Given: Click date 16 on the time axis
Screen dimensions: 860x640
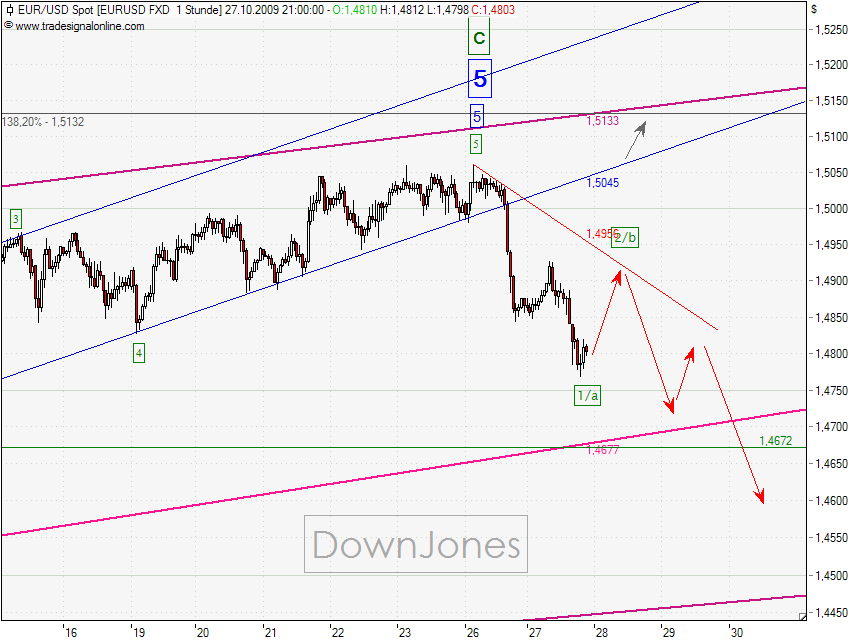Looking at the screenshot, I should coord(71,632).
